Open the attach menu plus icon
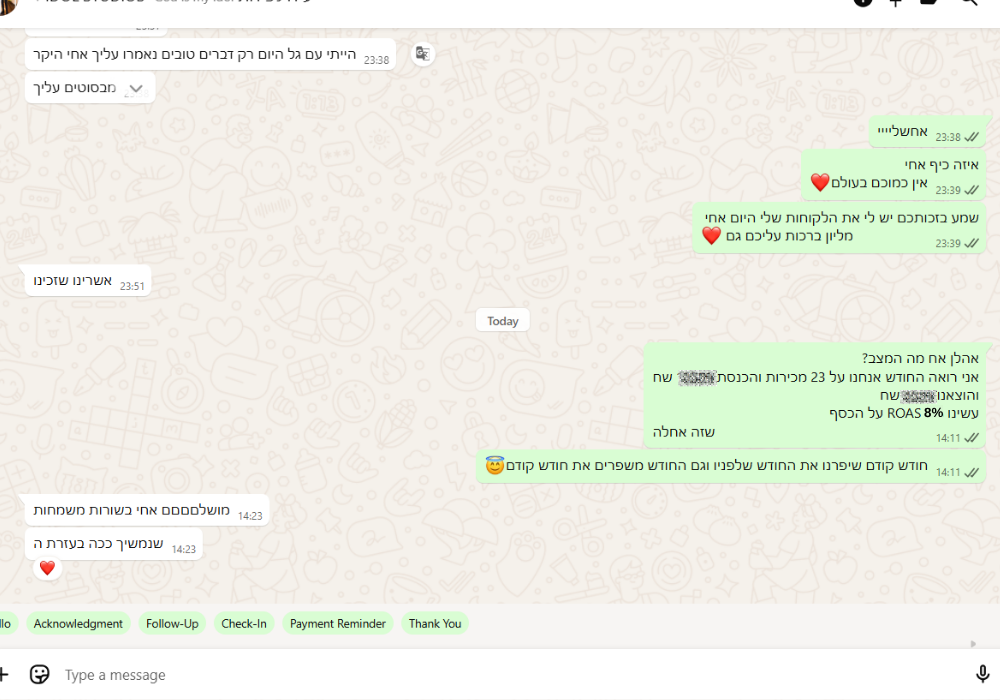This screenshot has width=1000, height=700. [3, 674]
